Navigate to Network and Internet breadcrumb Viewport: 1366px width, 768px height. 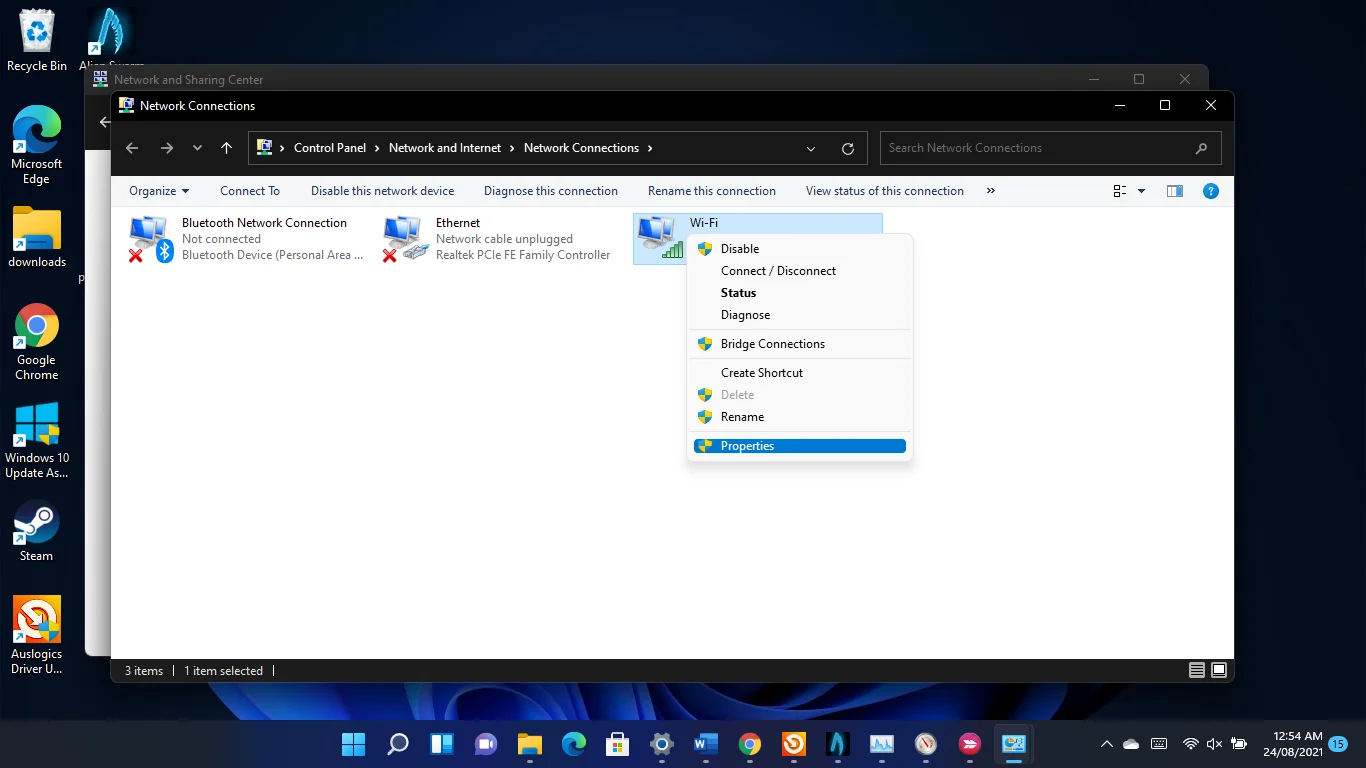pos(445,148)
